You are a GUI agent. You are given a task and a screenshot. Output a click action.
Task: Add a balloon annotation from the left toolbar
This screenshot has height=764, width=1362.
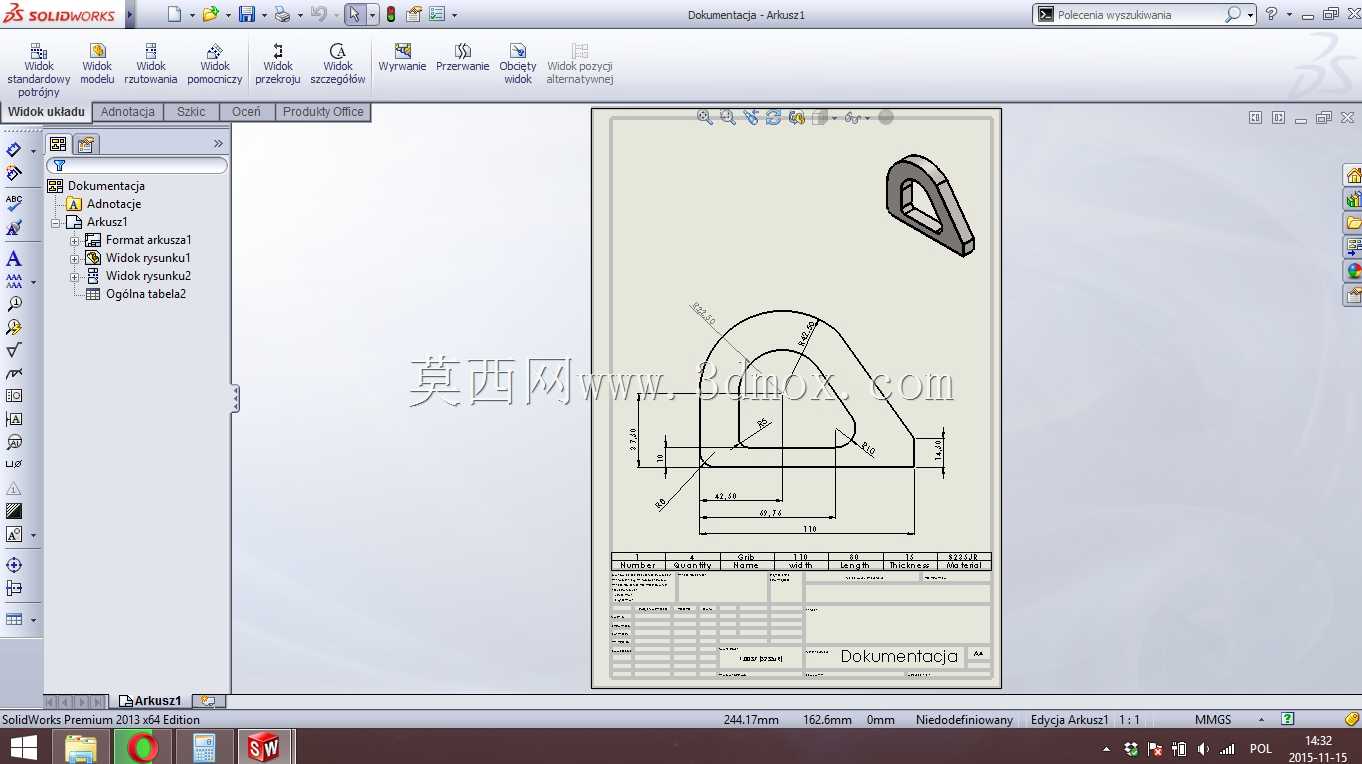[x=14, y=304]
